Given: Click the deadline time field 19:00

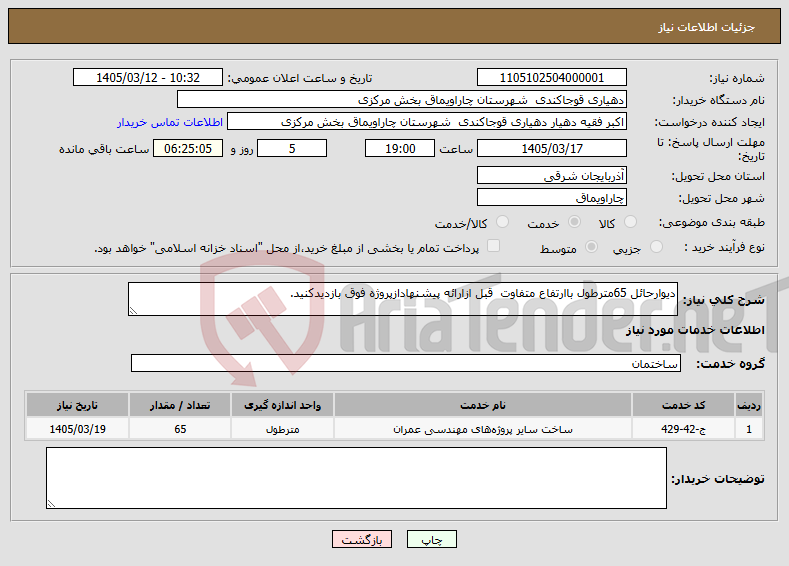Looking at the screenshot, I should (400, 148).
